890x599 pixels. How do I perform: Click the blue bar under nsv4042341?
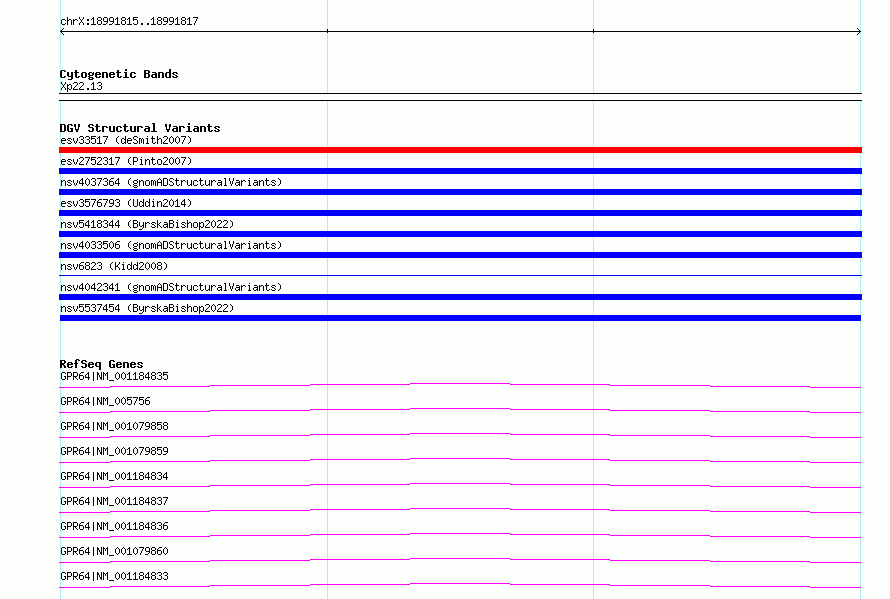coord(460,297)
